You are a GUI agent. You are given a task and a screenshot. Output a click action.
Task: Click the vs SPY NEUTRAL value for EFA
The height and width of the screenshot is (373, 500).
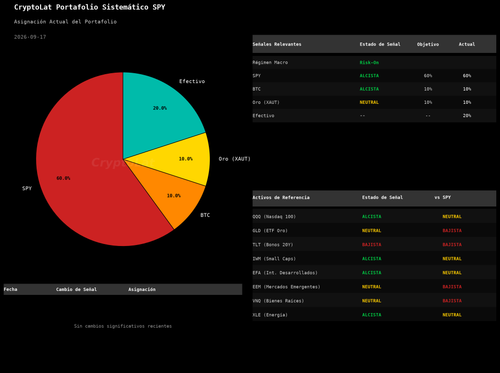[452, 273]
